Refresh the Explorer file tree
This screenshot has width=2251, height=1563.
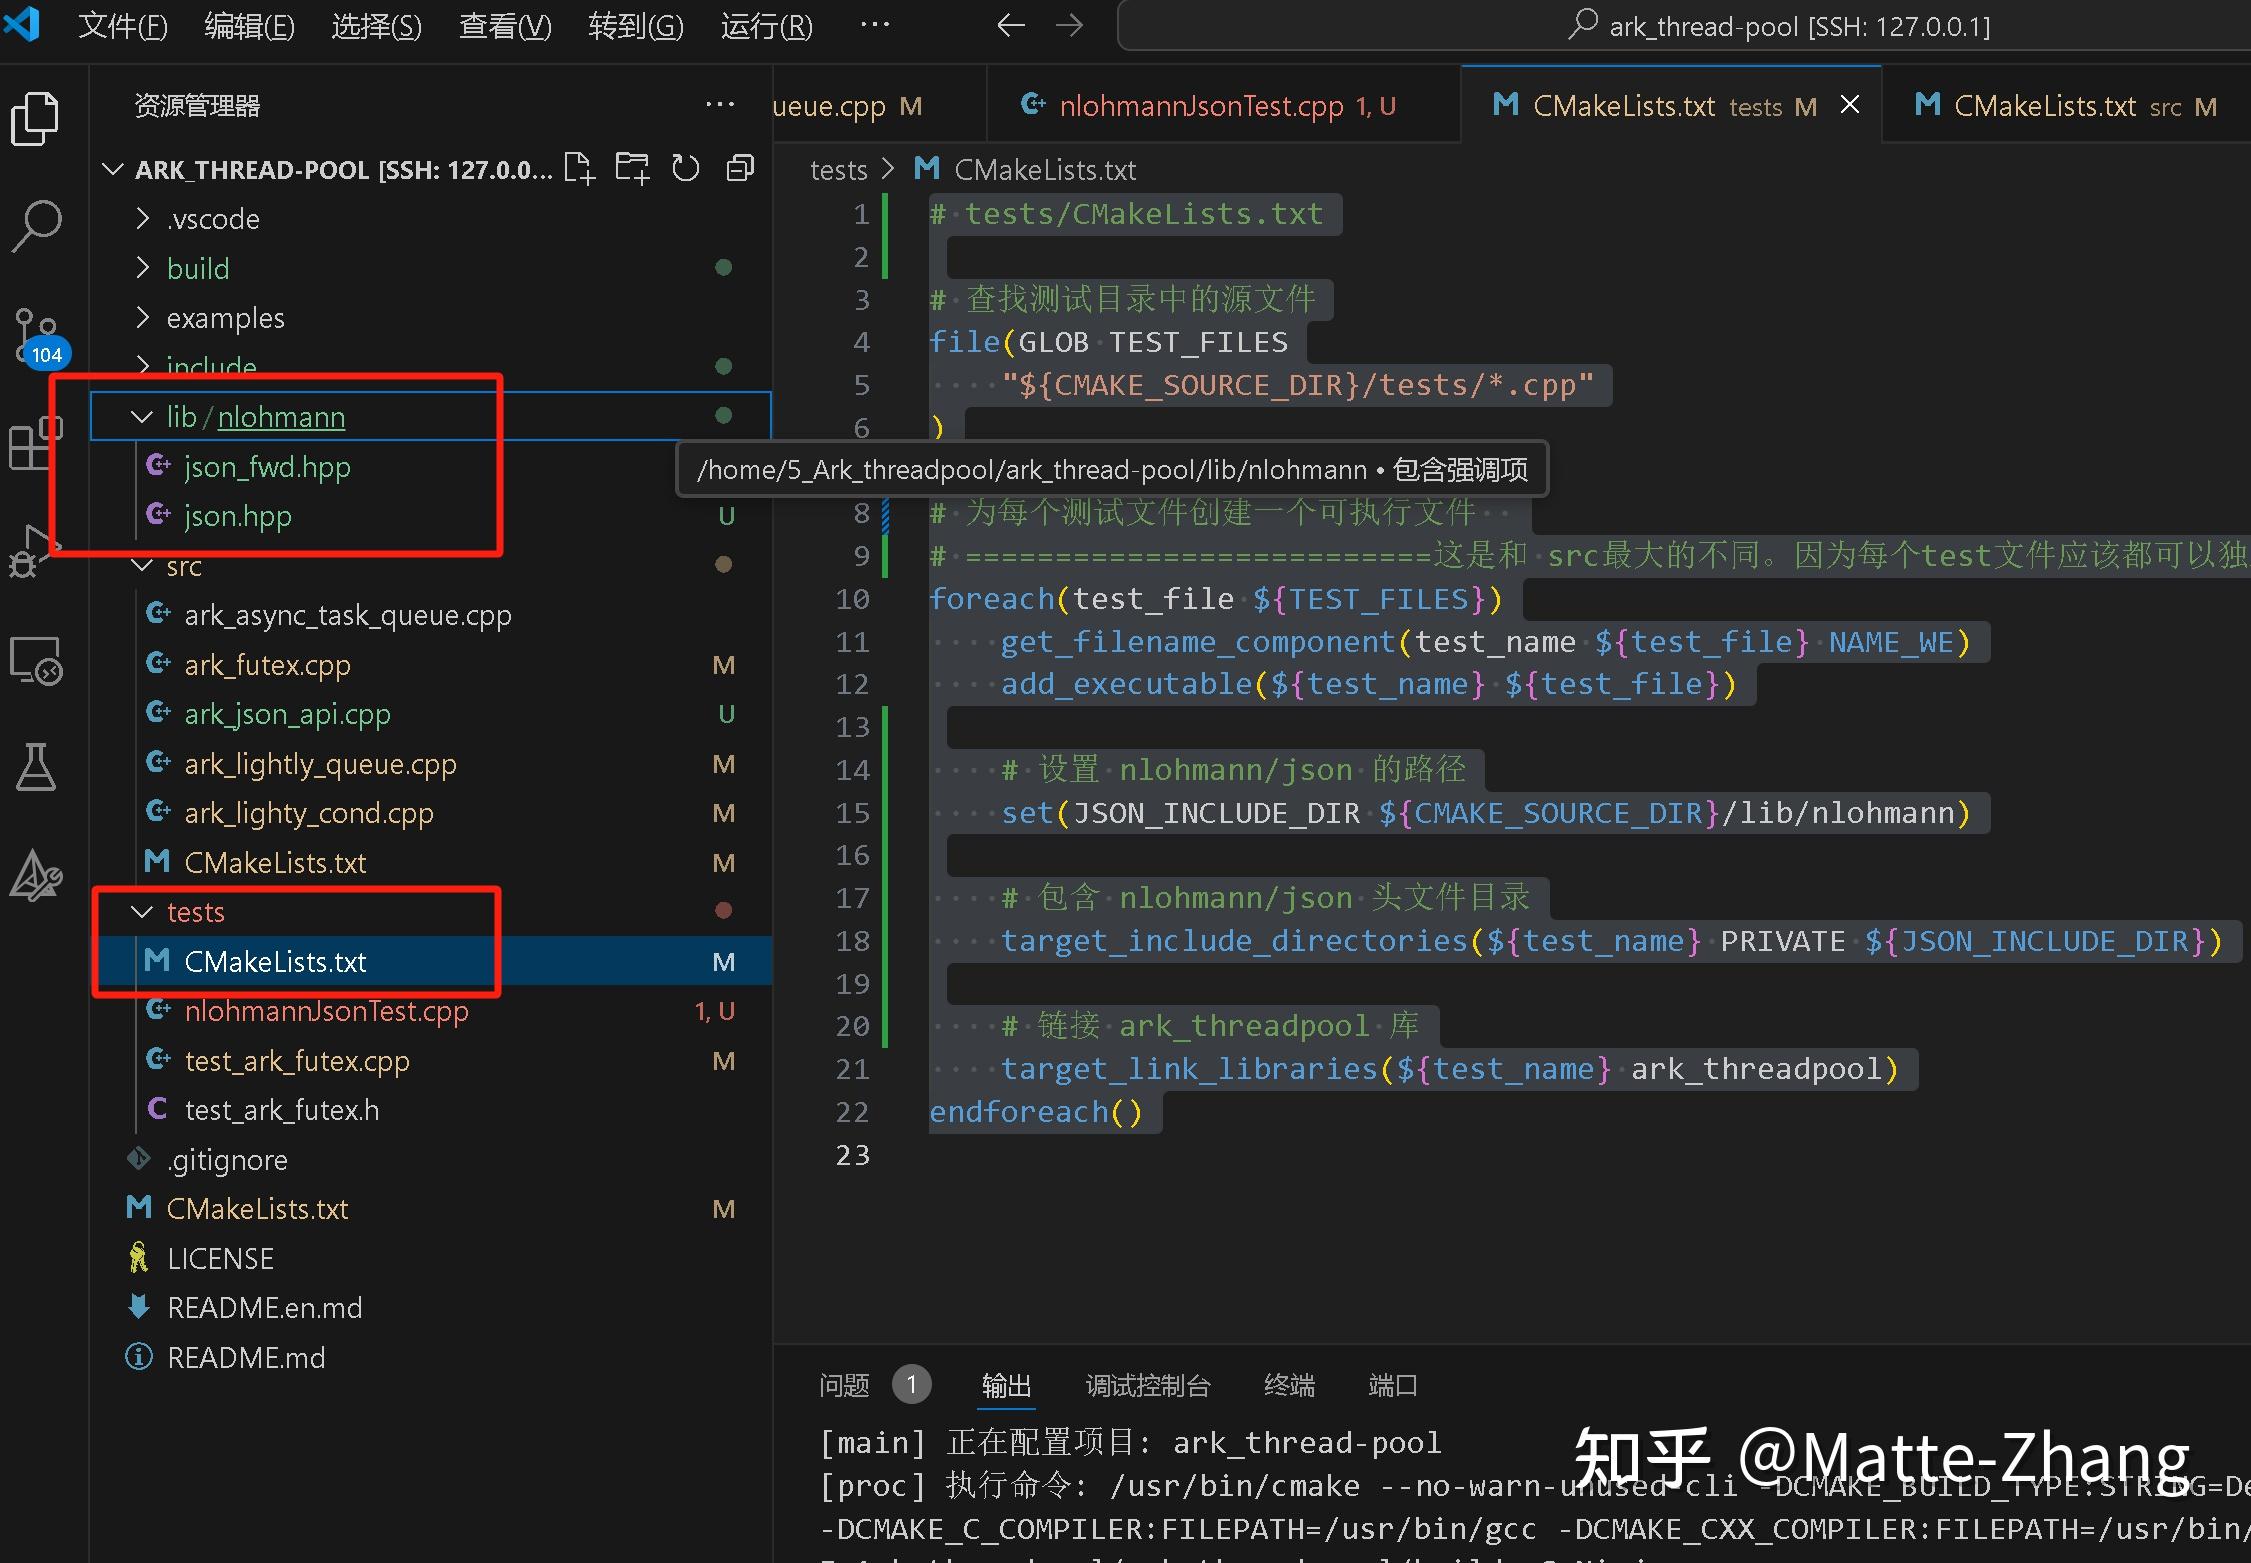click(x=686, y=168)
